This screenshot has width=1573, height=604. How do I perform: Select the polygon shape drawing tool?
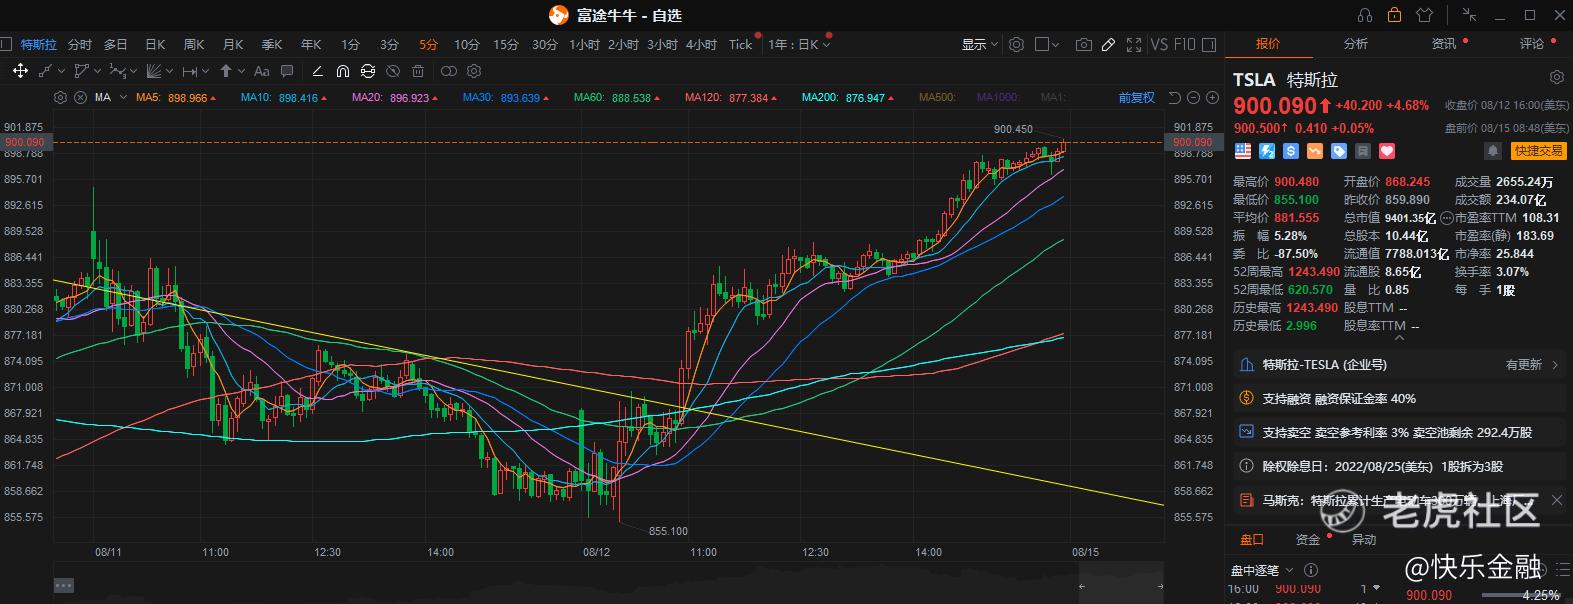coord(81,71)
